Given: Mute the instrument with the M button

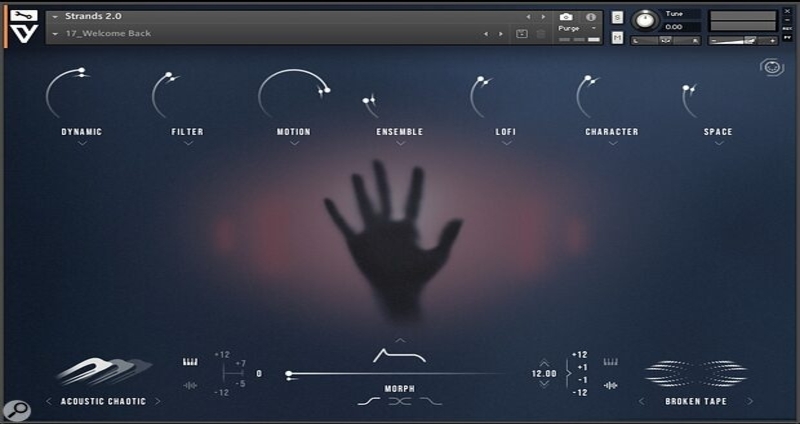Looking at the screenshot, I should (x=617, y=37).
